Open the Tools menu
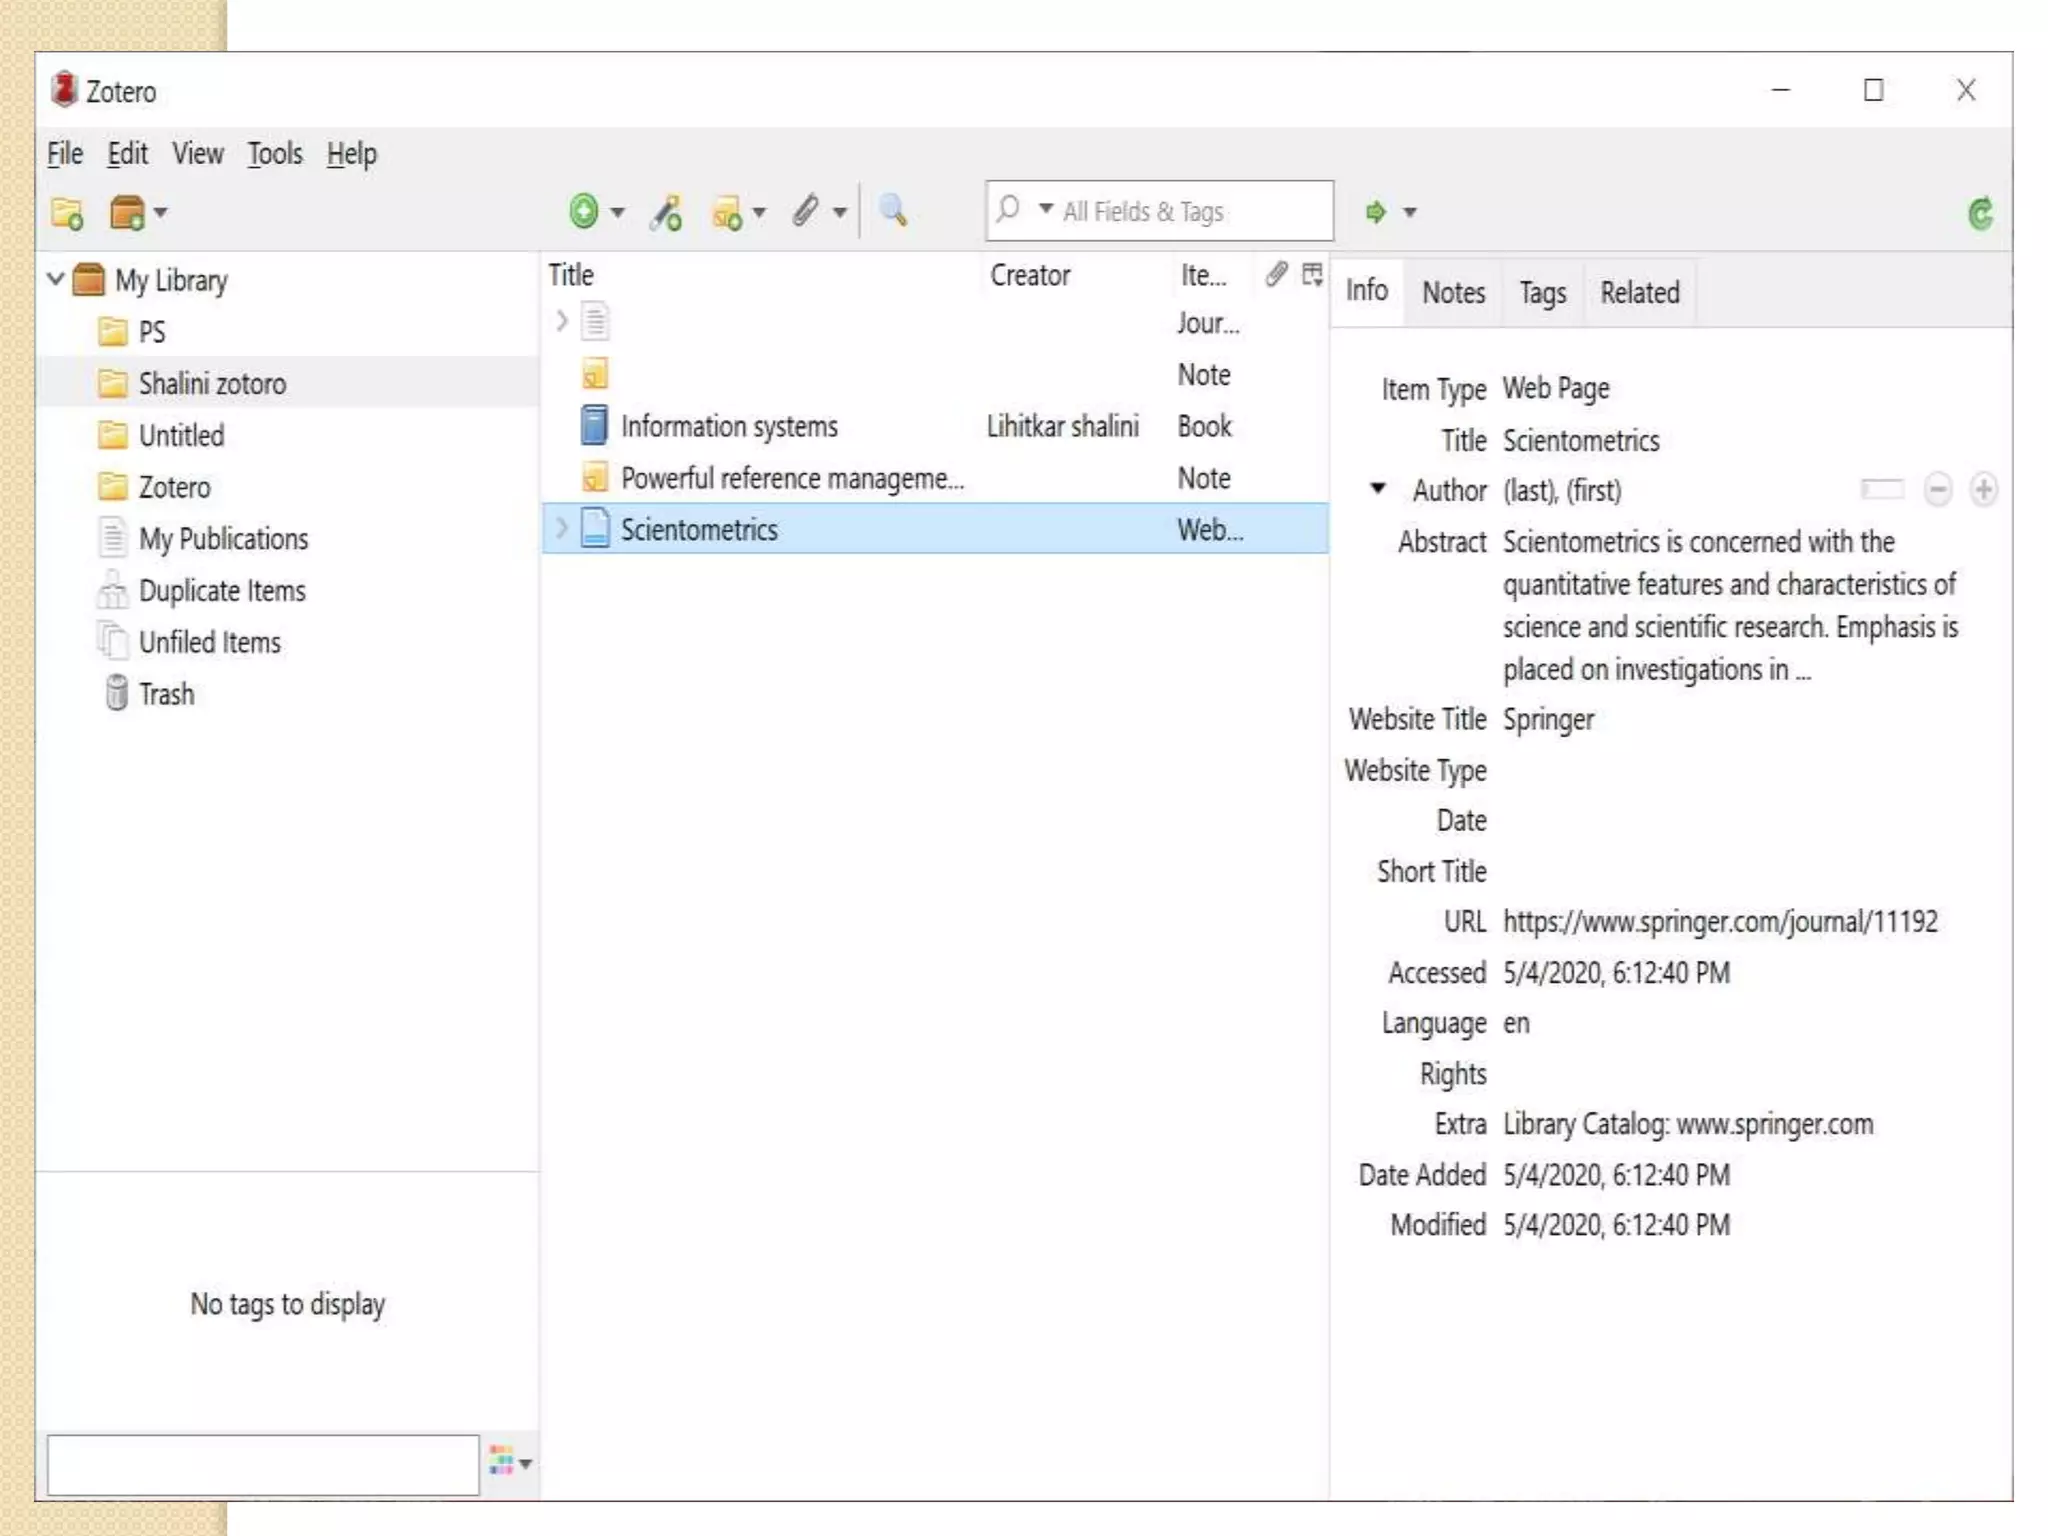Viewport: 2048px width, 1536px height. coord(274,154)
